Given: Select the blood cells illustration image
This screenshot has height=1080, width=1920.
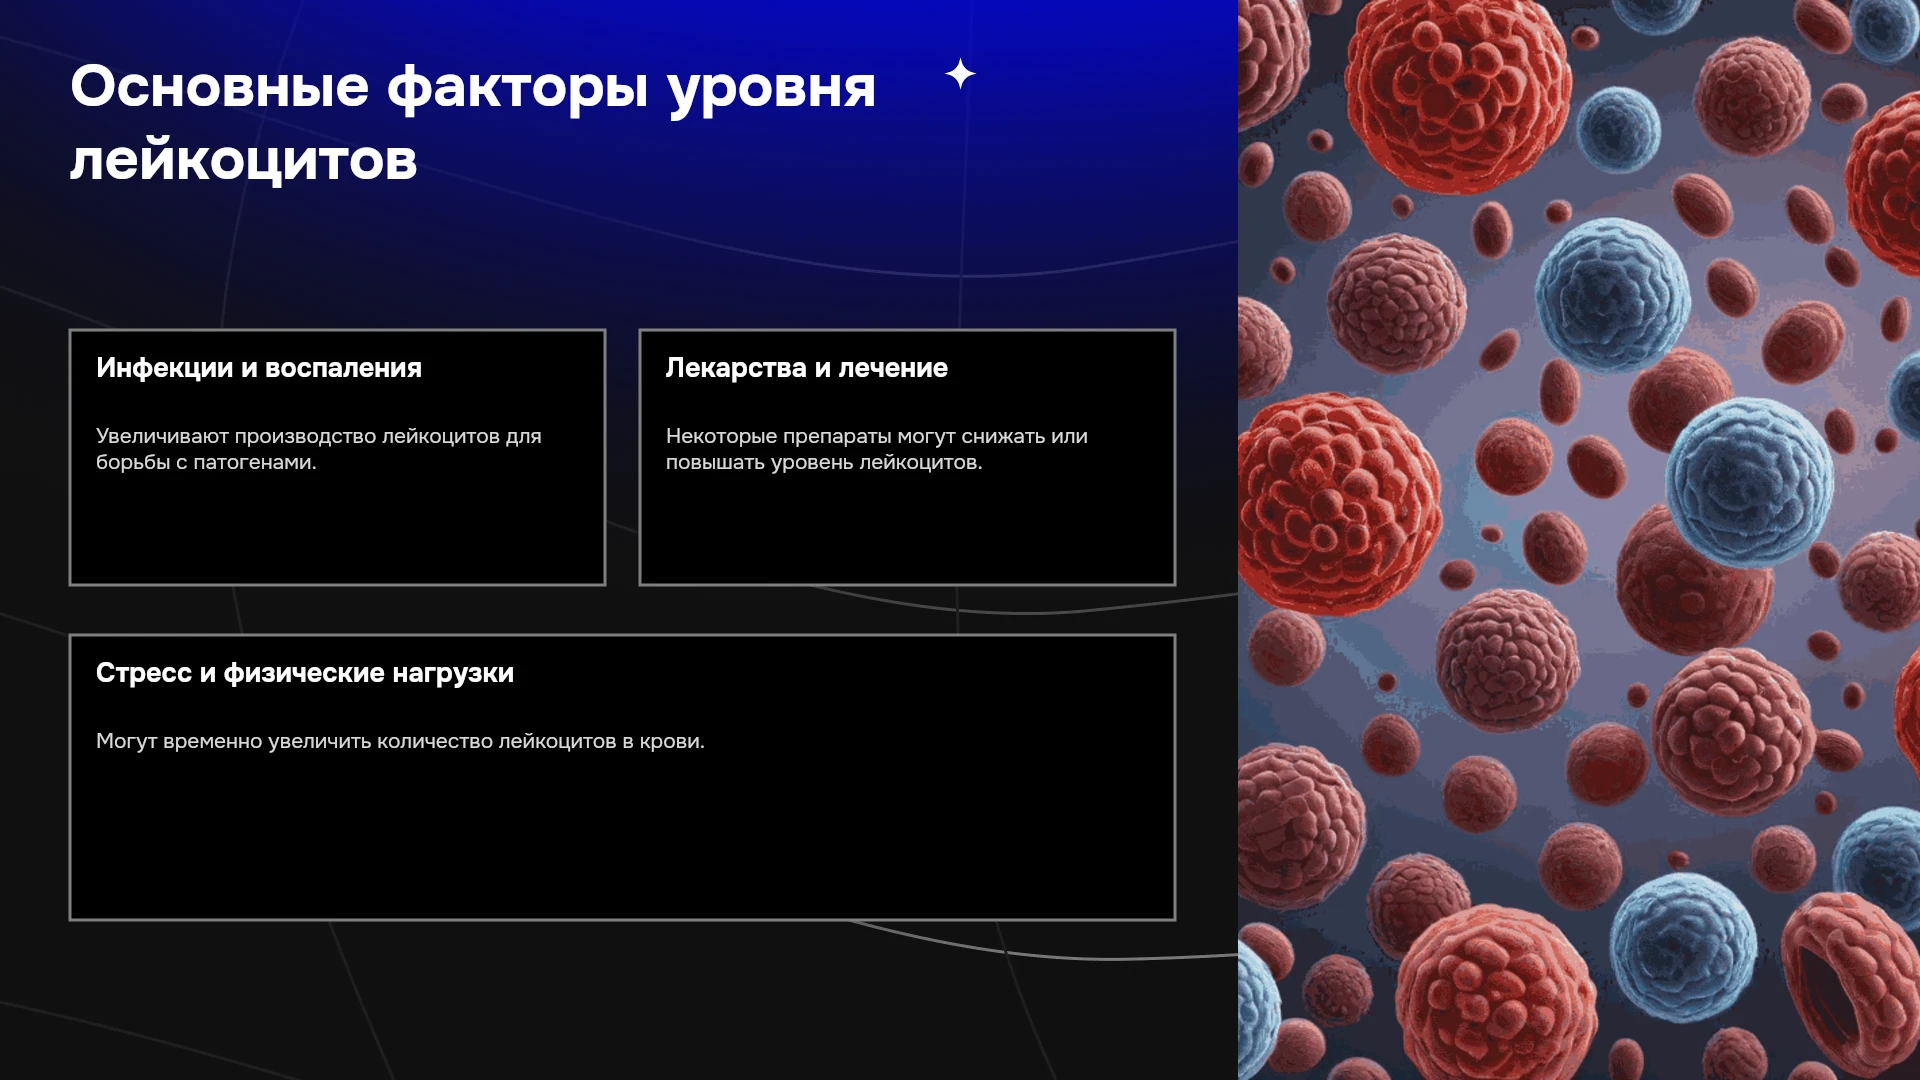Looking at the screenshot, I should 1579,540.
